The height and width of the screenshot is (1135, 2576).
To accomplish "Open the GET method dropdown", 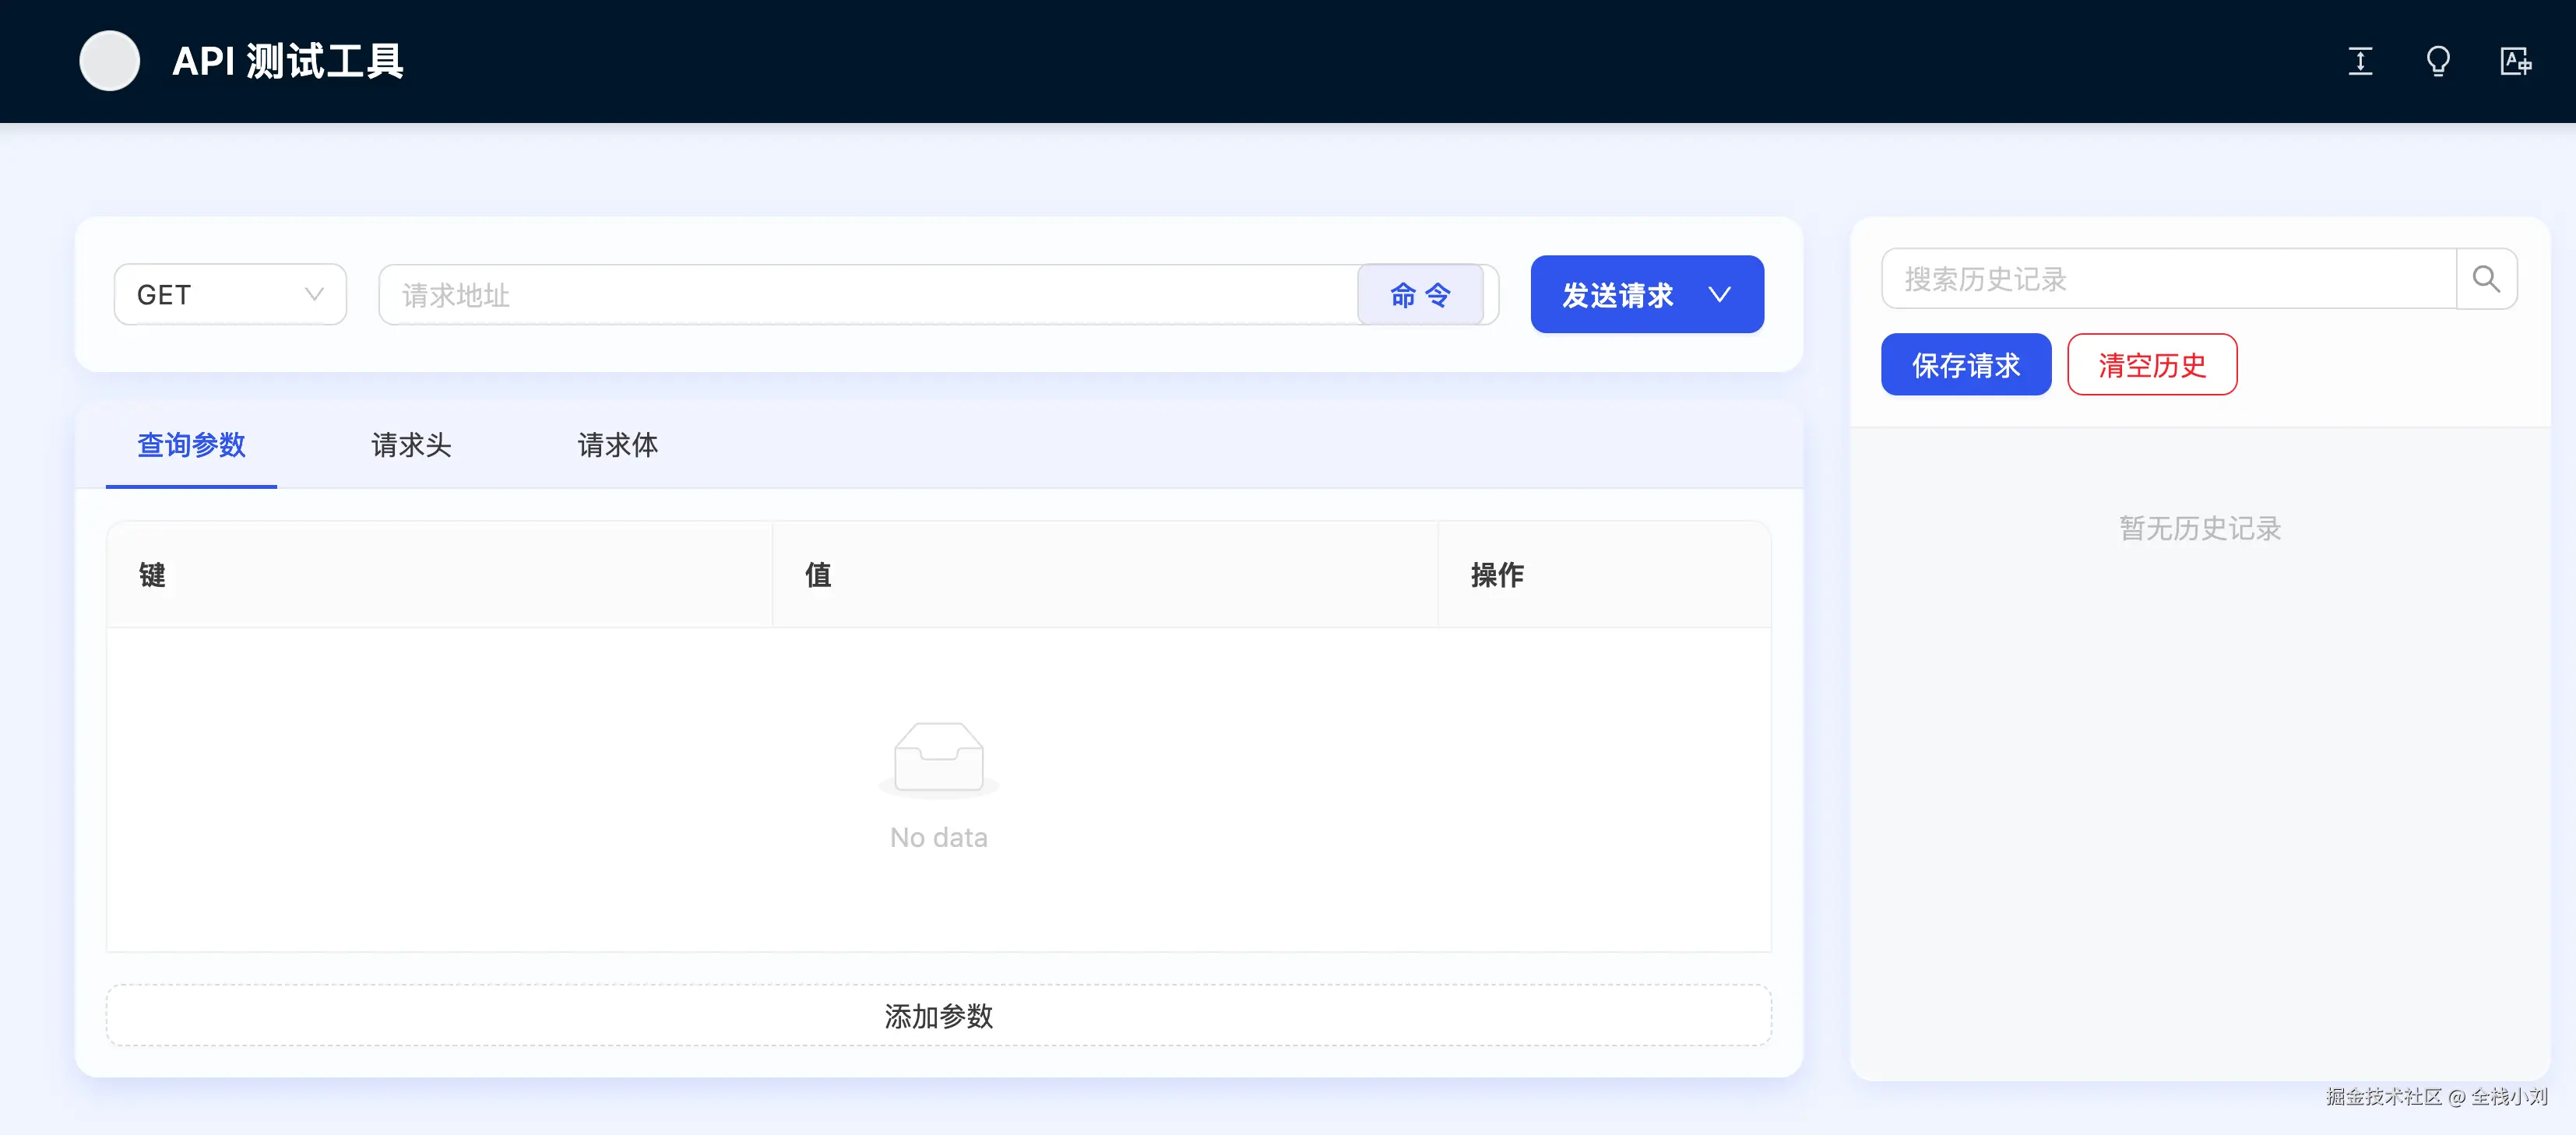I will pyautogui.click(x=230, y=295).
